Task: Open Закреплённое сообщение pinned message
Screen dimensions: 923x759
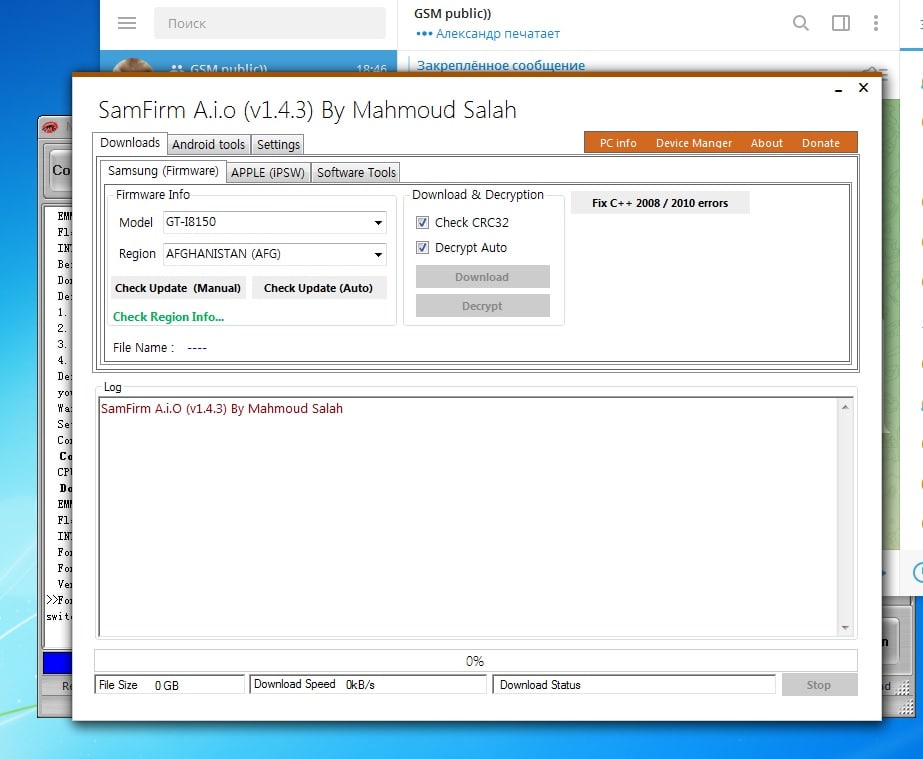Action: 501,65
